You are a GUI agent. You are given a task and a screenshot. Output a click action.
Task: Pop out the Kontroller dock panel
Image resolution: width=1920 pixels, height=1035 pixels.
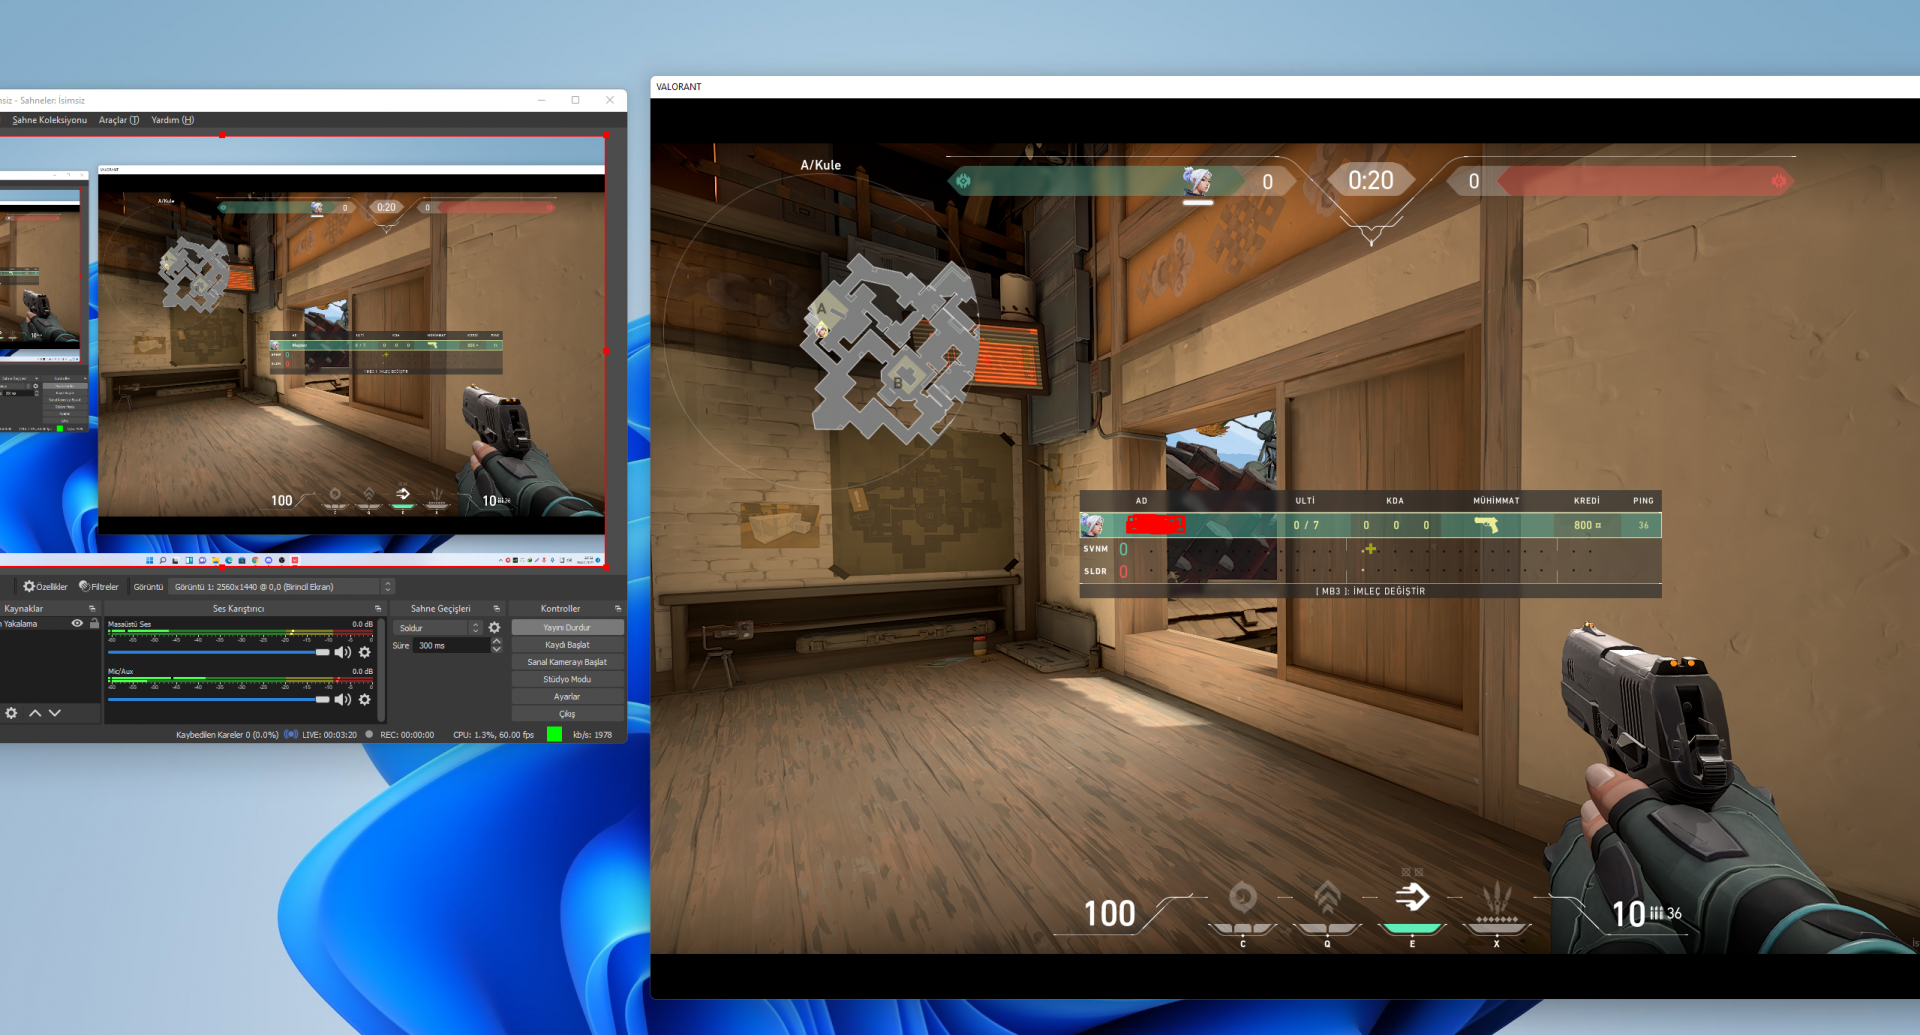(618, 608)
